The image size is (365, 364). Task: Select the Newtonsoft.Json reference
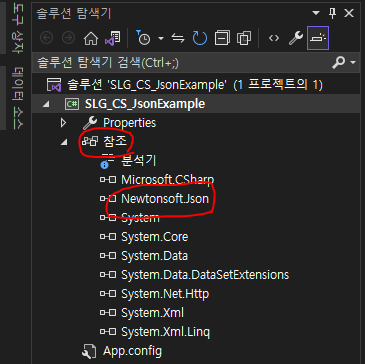tap(165, 199)
